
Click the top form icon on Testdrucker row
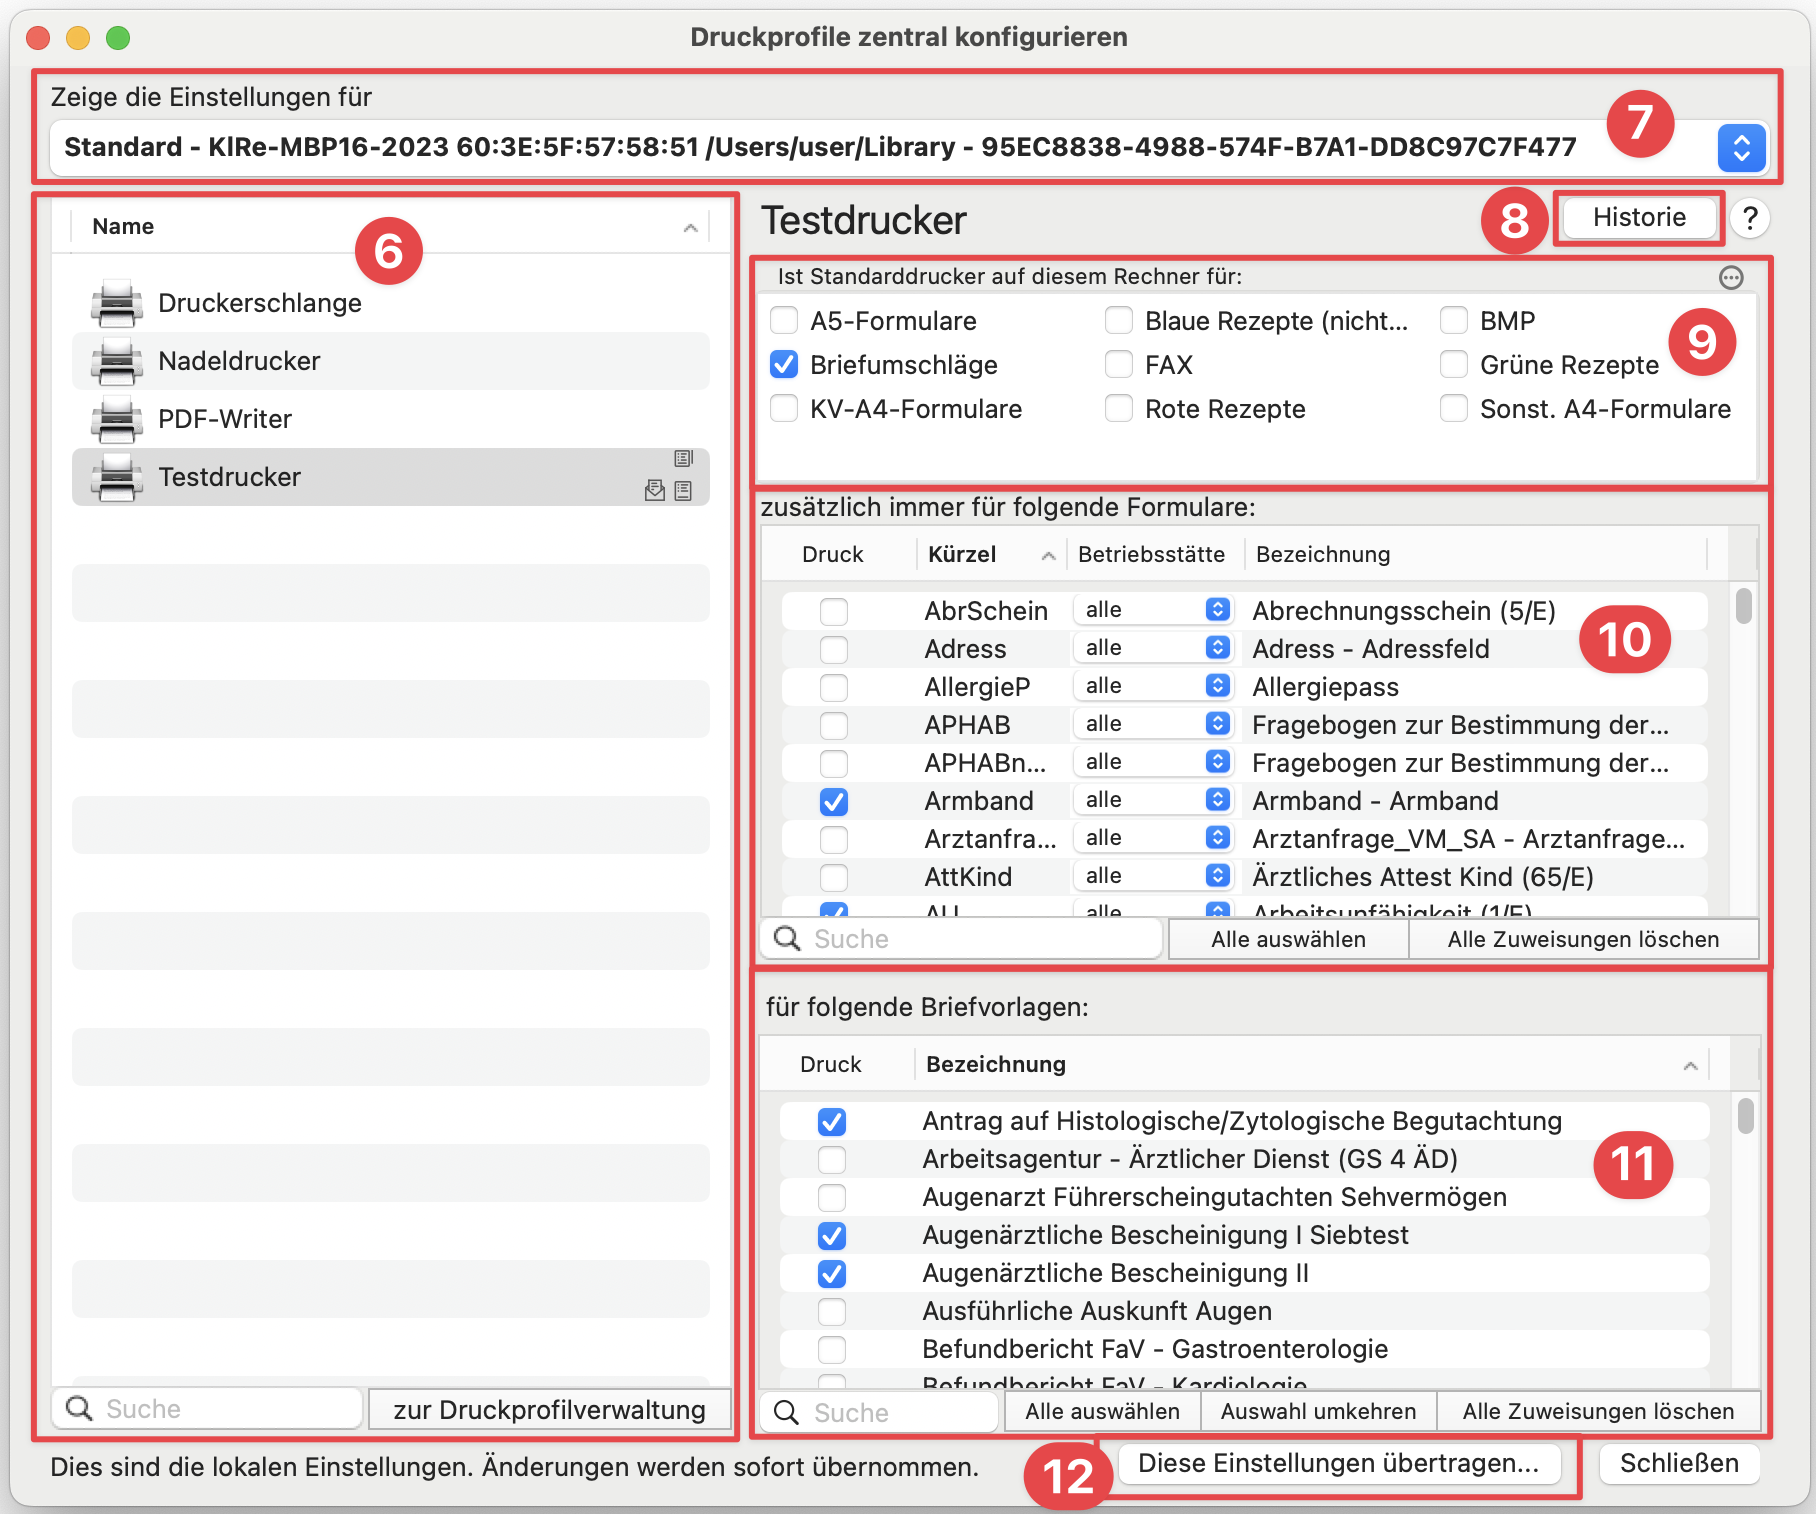point(683,458)
